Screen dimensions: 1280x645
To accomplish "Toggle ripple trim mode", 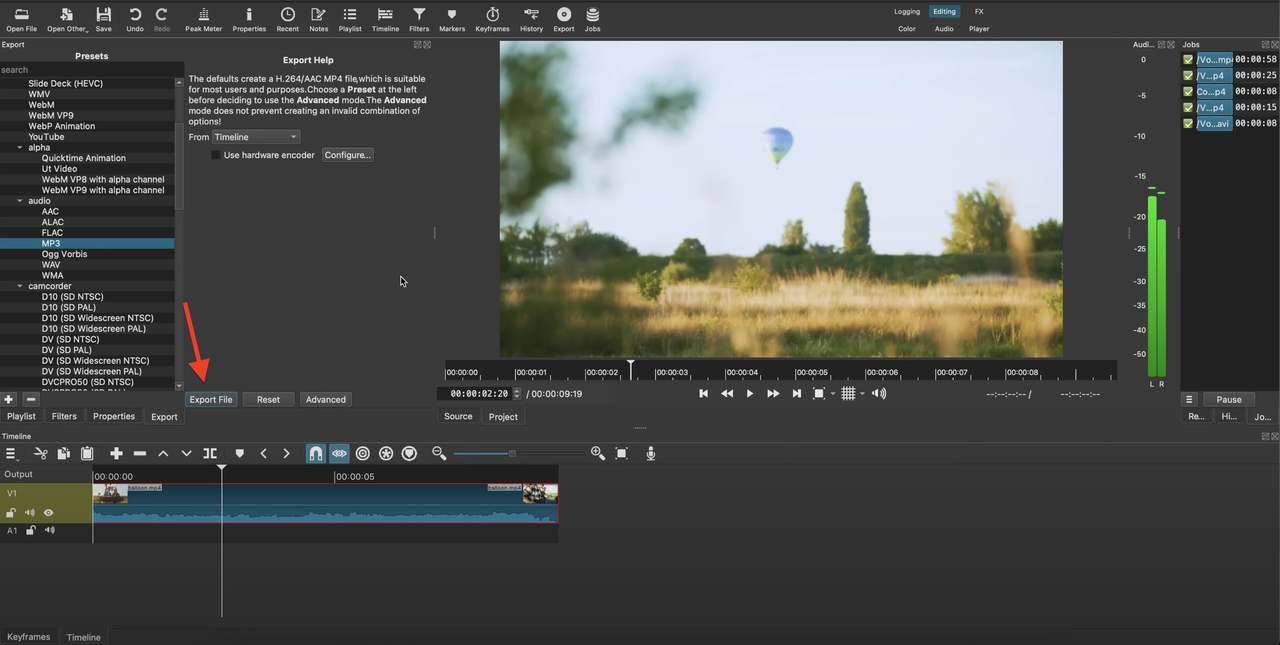I will [363, 454].
